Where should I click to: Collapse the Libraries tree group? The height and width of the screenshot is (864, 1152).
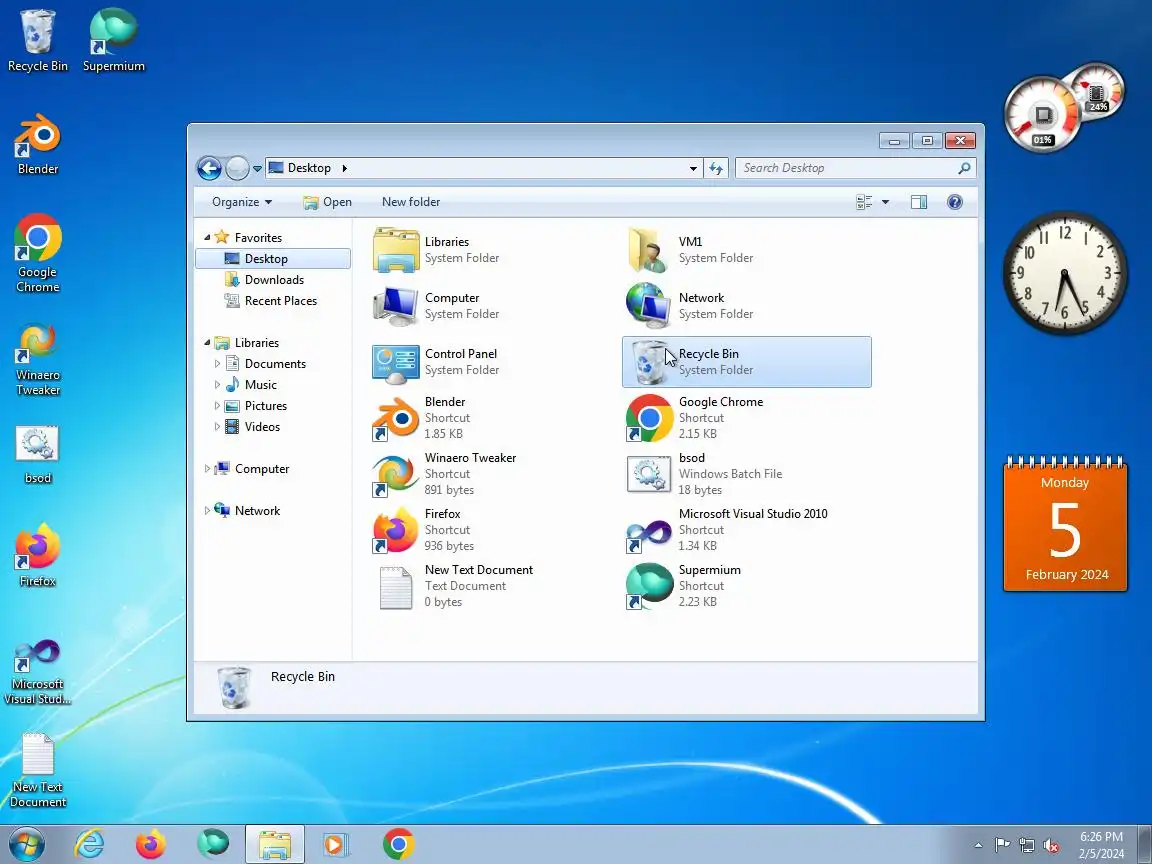[x=207, y=342]
